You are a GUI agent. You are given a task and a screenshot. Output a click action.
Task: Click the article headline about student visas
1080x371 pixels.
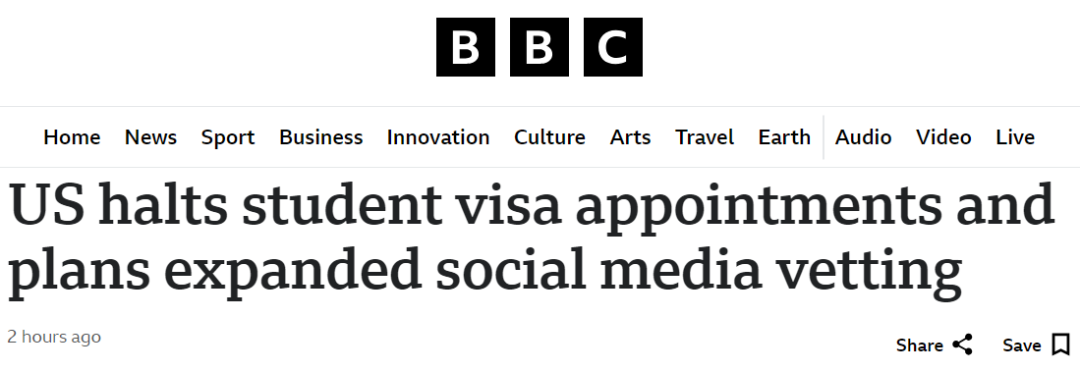[531, 238]
